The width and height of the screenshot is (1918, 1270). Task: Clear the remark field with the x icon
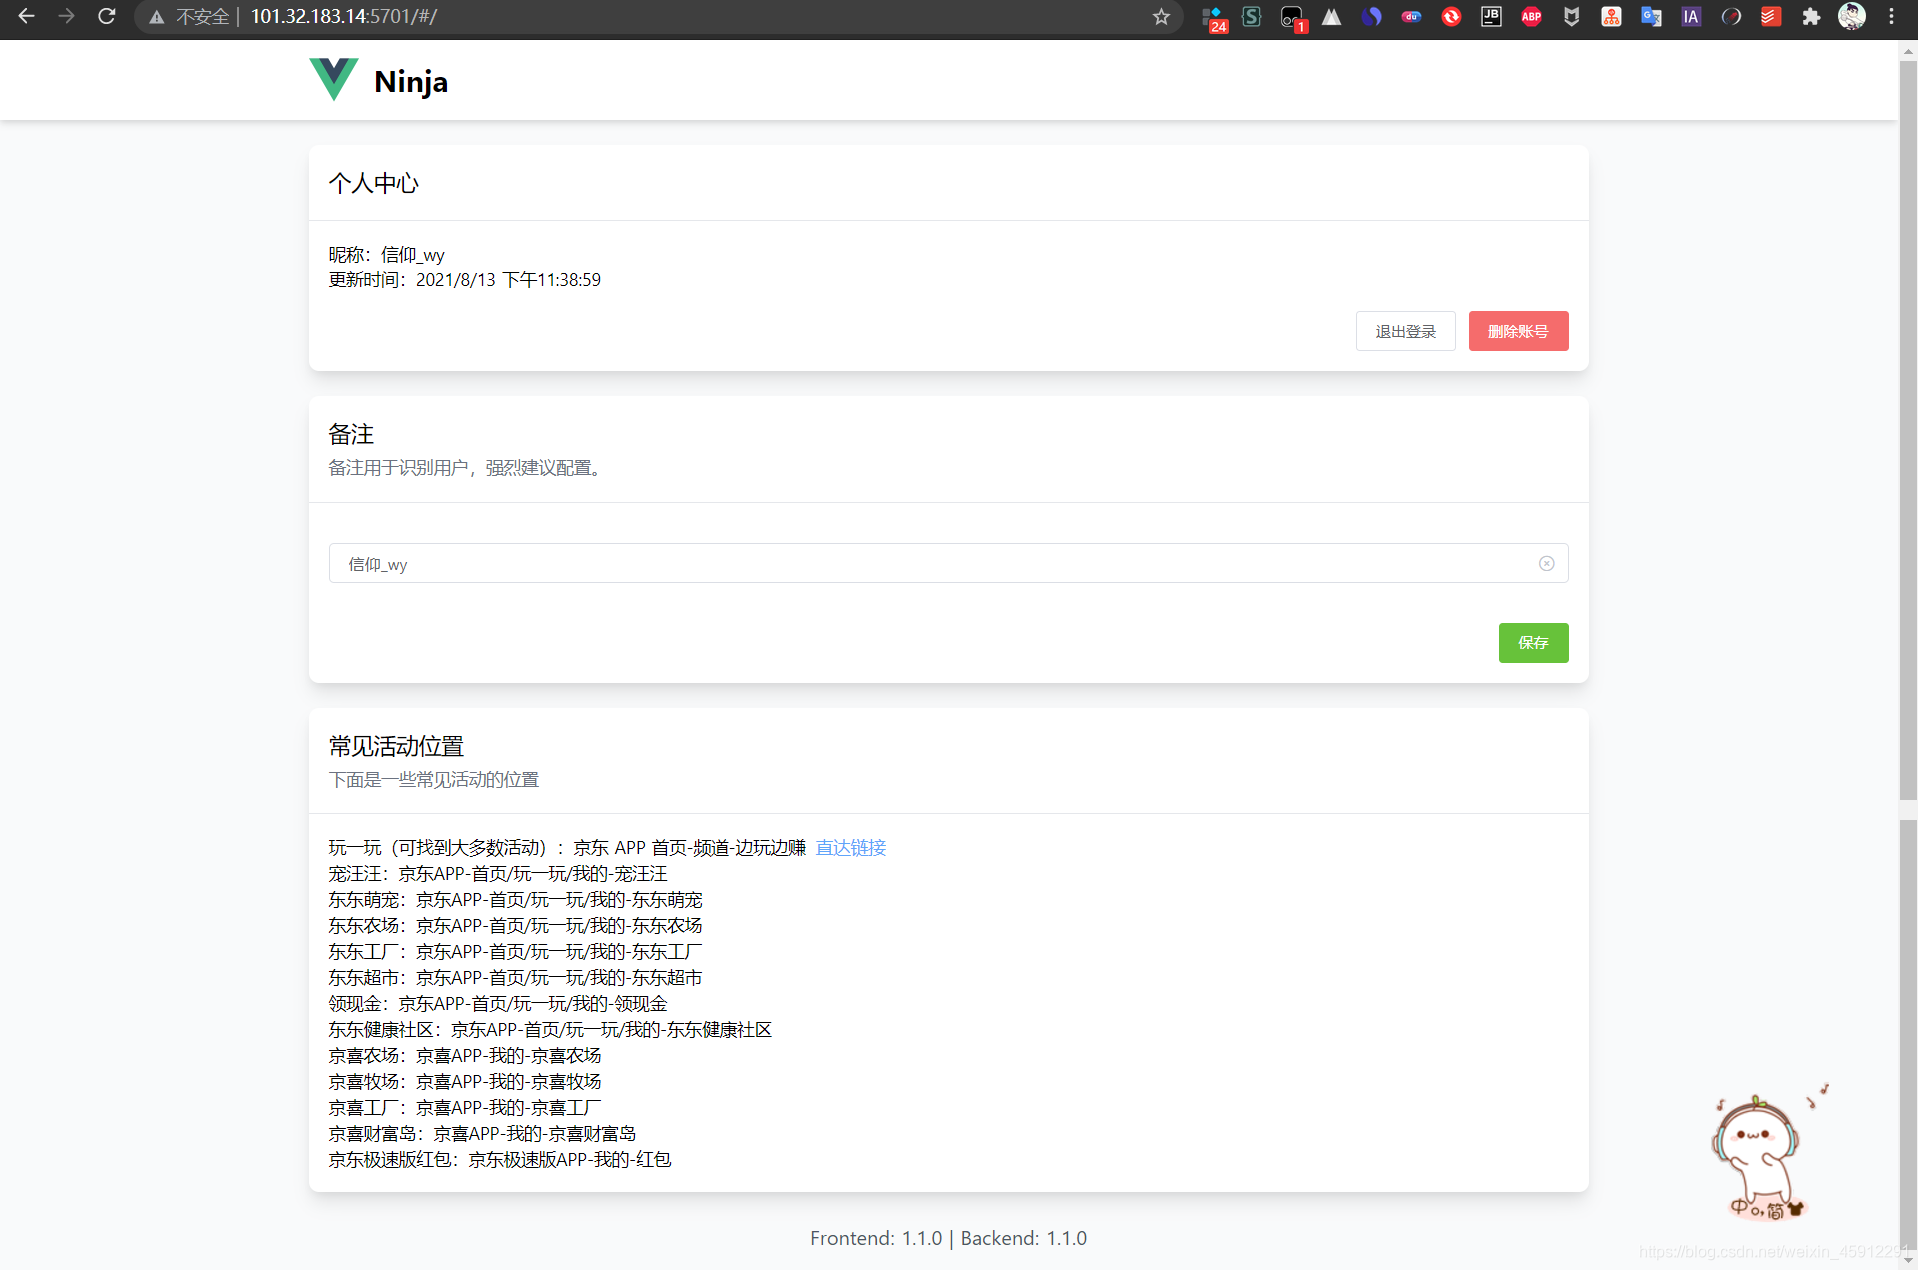point(1546,564)
